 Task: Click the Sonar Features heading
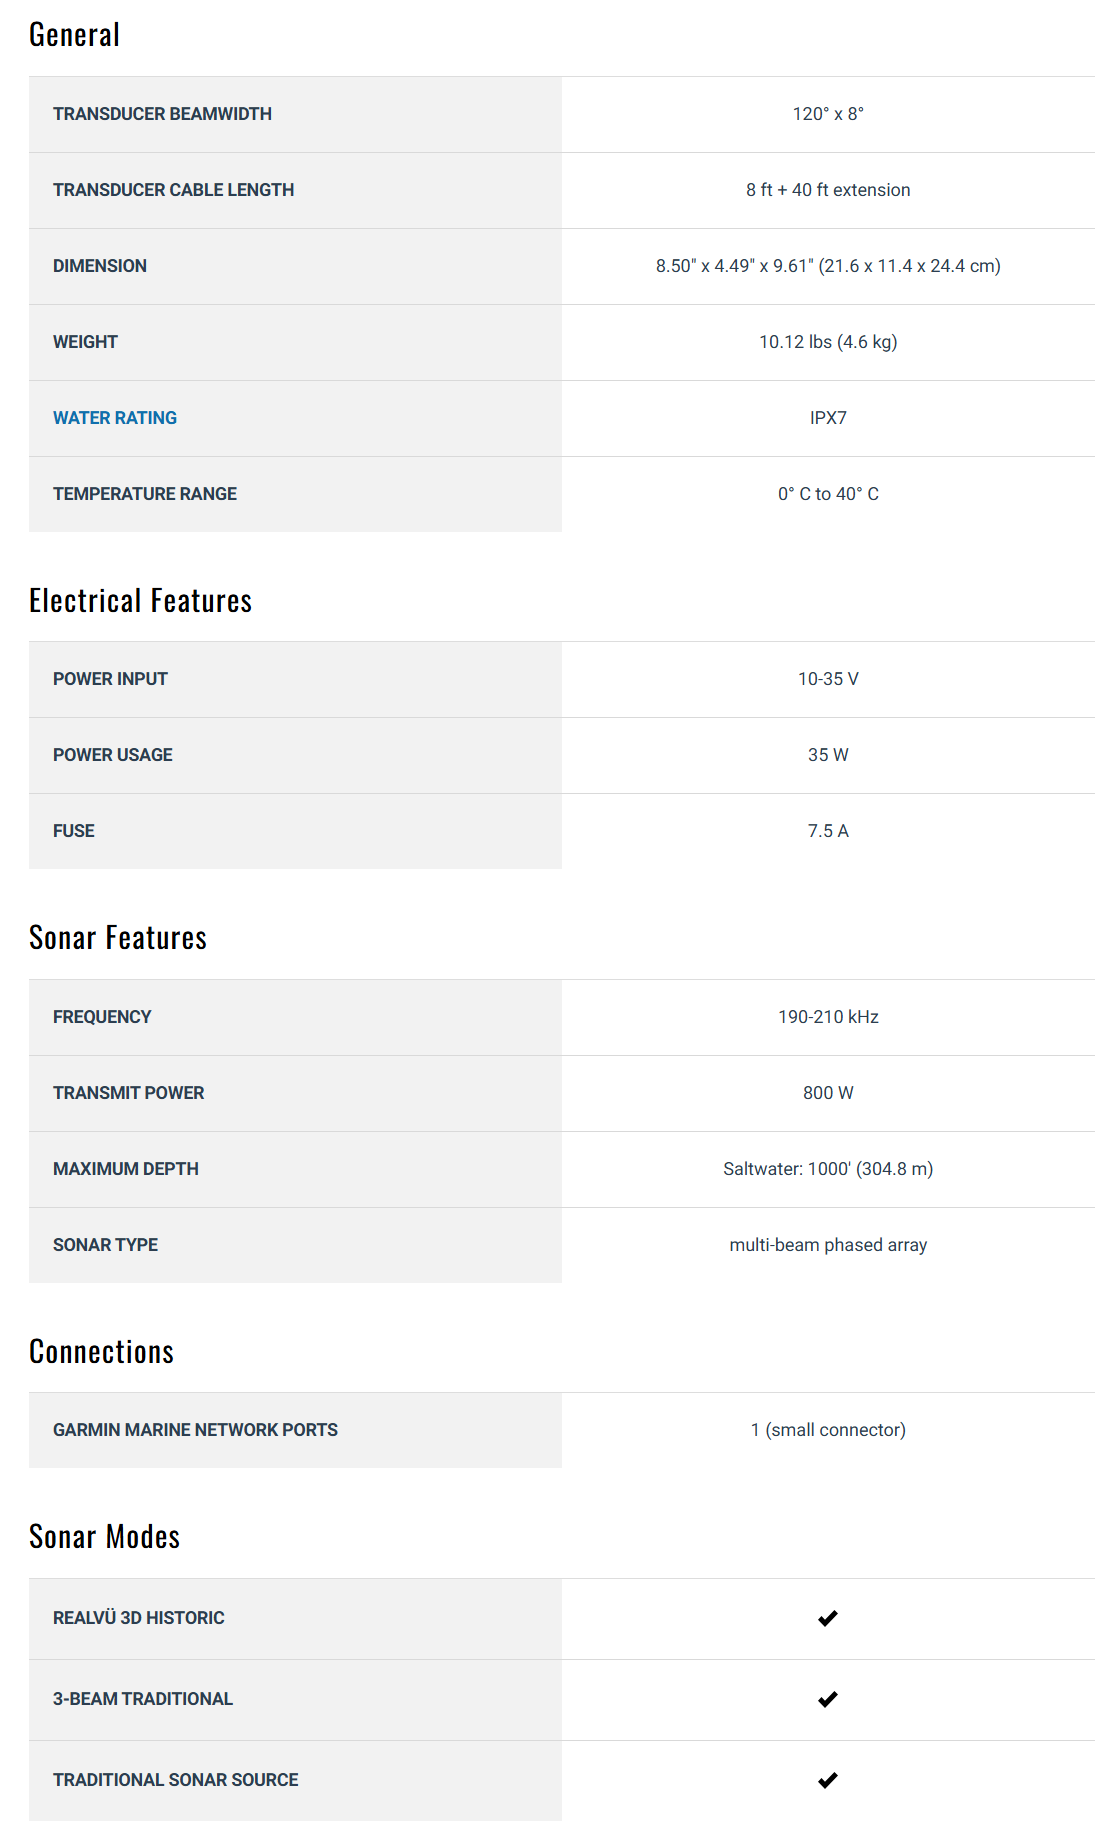click(118, 938)
